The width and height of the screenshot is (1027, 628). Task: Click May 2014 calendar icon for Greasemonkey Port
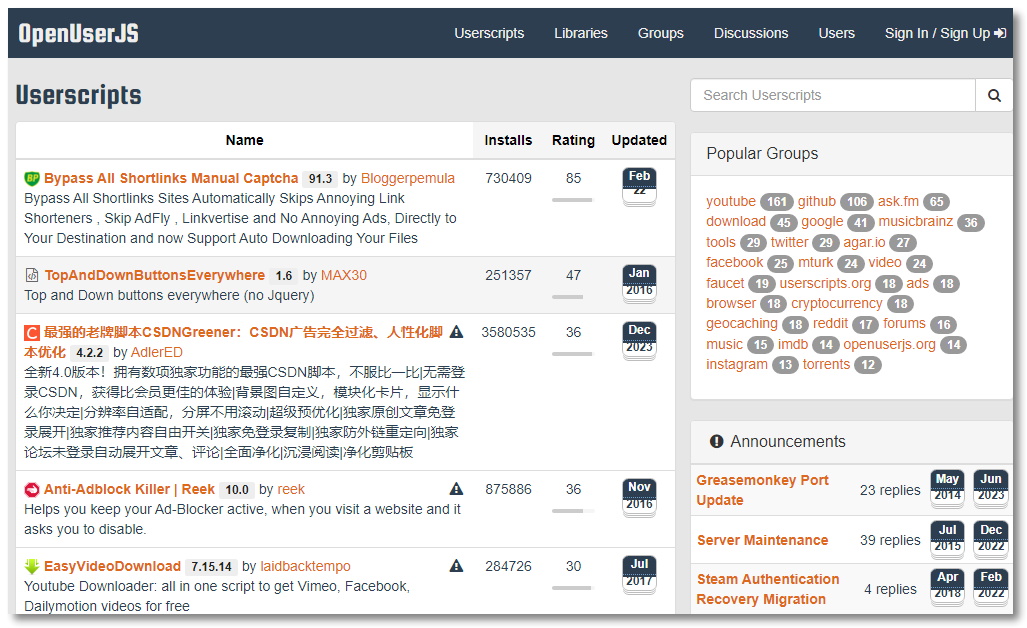point(947,489)
